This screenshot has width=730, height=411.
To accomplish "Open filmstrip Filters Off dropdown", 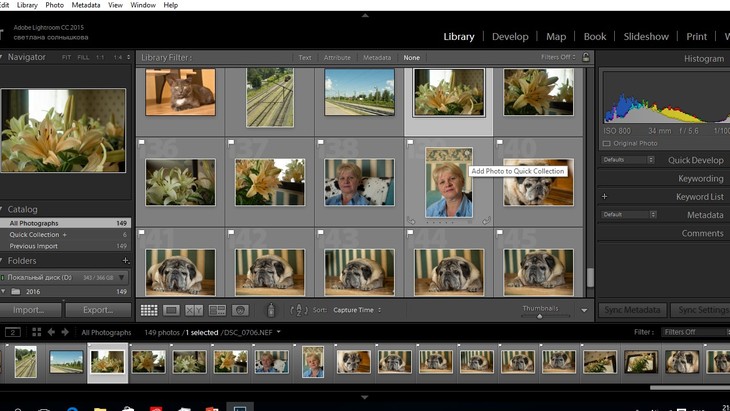I will click(x=696, y=332).
